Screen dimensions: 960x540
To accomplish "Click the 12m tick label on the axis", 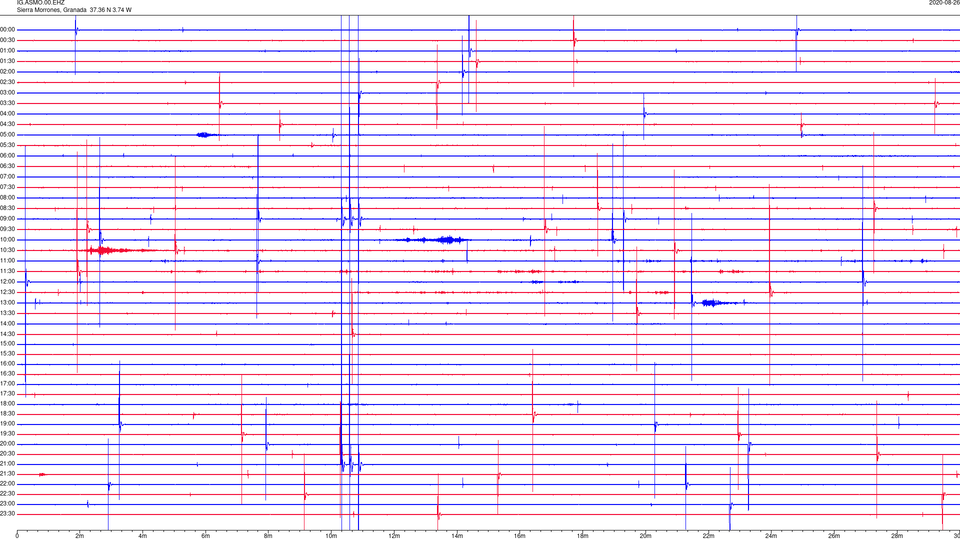I will (x=394, y=536).
